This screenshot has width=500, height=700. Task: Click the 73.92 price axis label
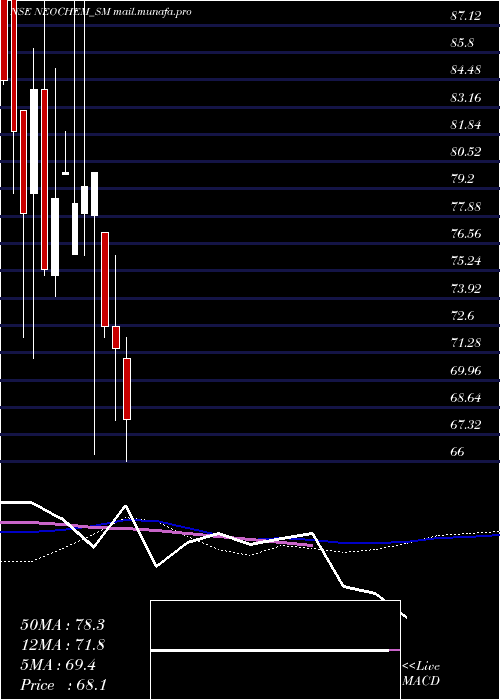point(466,288)
